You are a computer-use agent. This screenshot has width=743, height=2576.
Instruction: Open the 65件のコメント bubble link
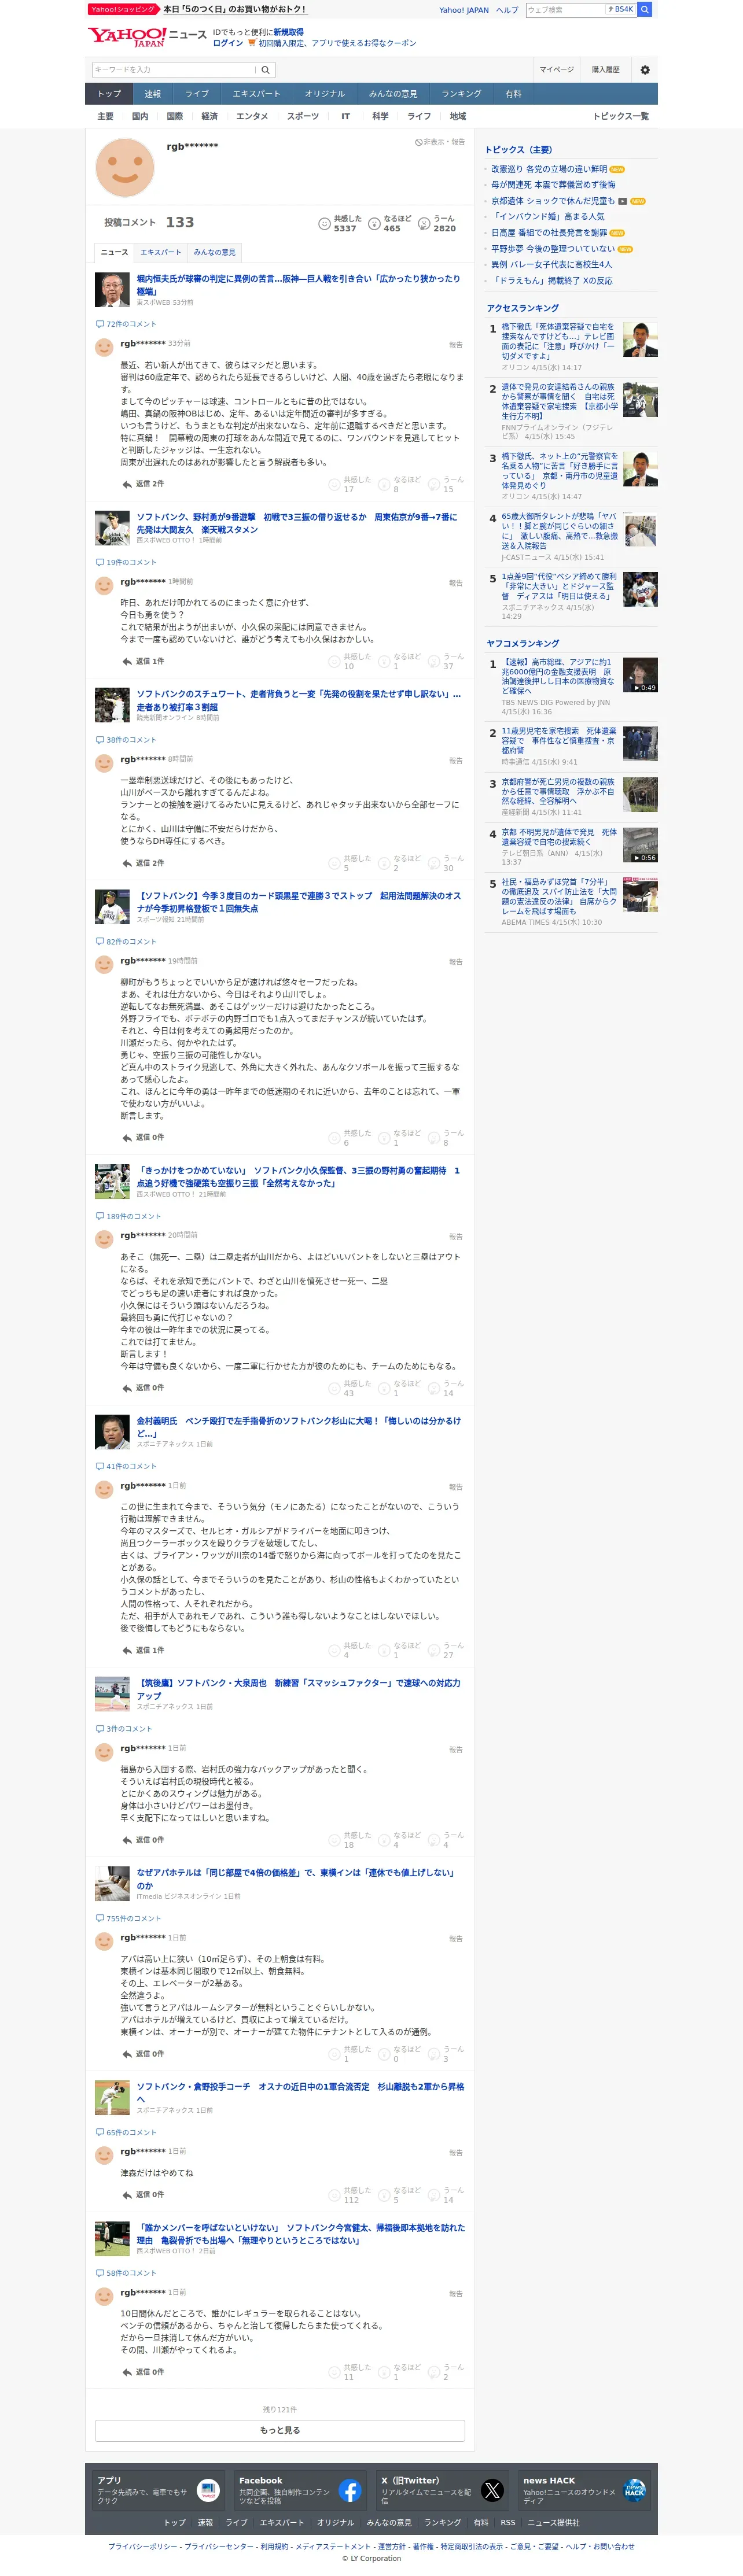(126, 2133)
